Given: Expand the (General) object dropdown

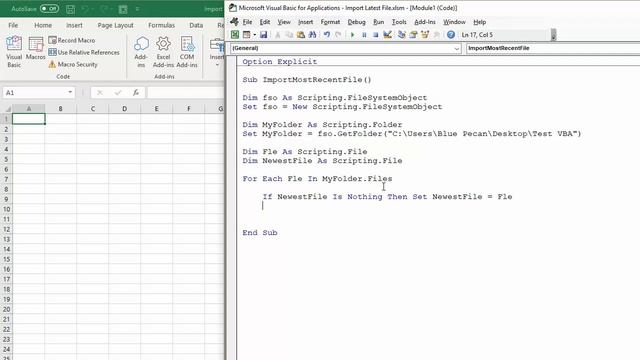Looking at the screenshot, I should [456, 48].
